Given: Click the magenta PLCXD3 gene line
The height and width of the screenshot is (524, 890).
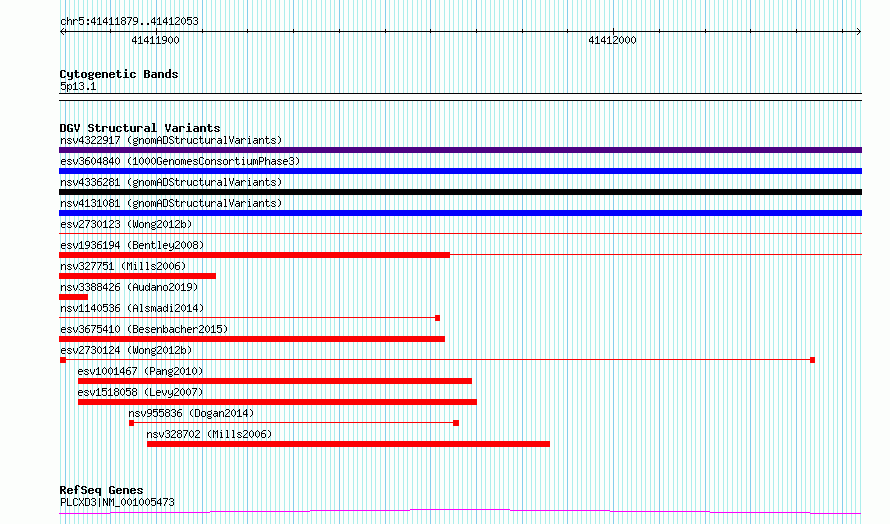Looking at the screenshot, I should pos(460,512).
